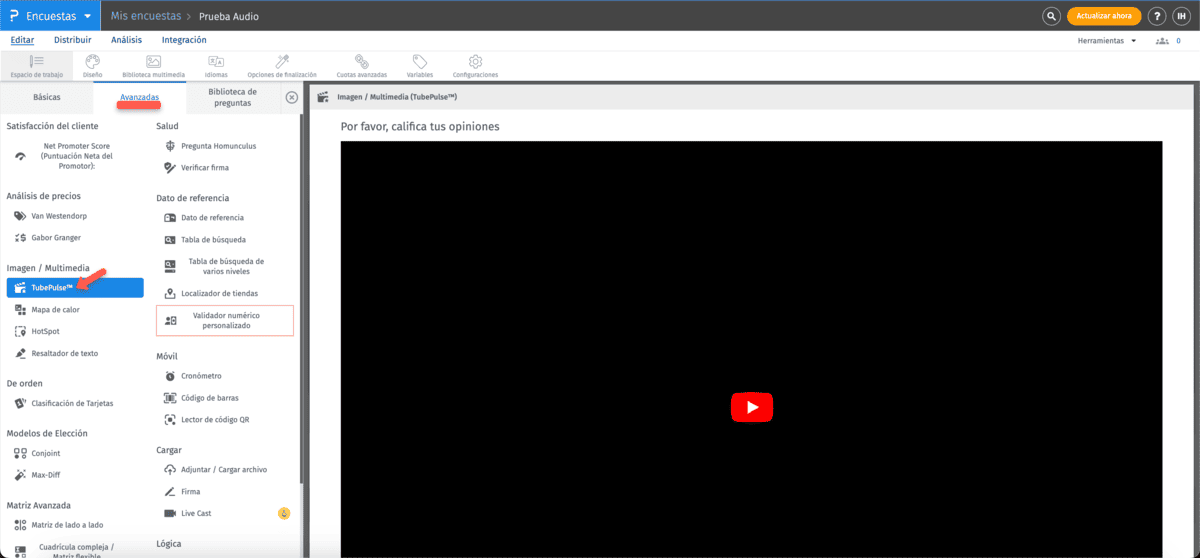Switch to the Editar tab
Viewport: 1200px width, 558px height.
coord(22,40)
